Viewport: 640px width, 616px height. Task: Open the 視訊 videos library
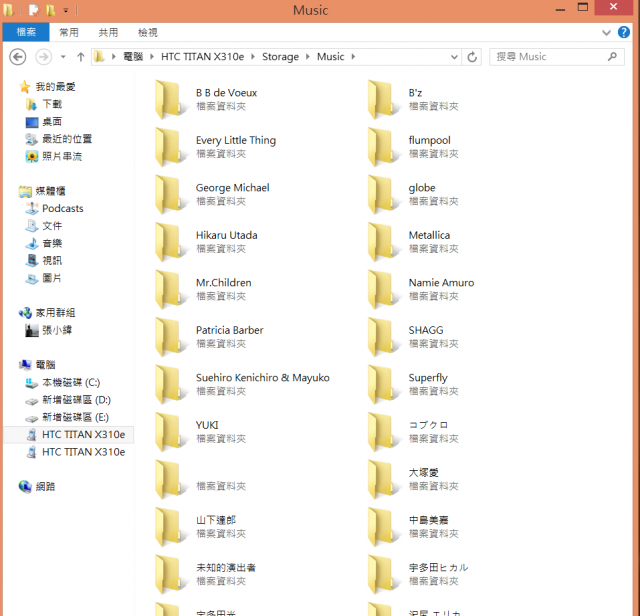[x=52, y=260]
